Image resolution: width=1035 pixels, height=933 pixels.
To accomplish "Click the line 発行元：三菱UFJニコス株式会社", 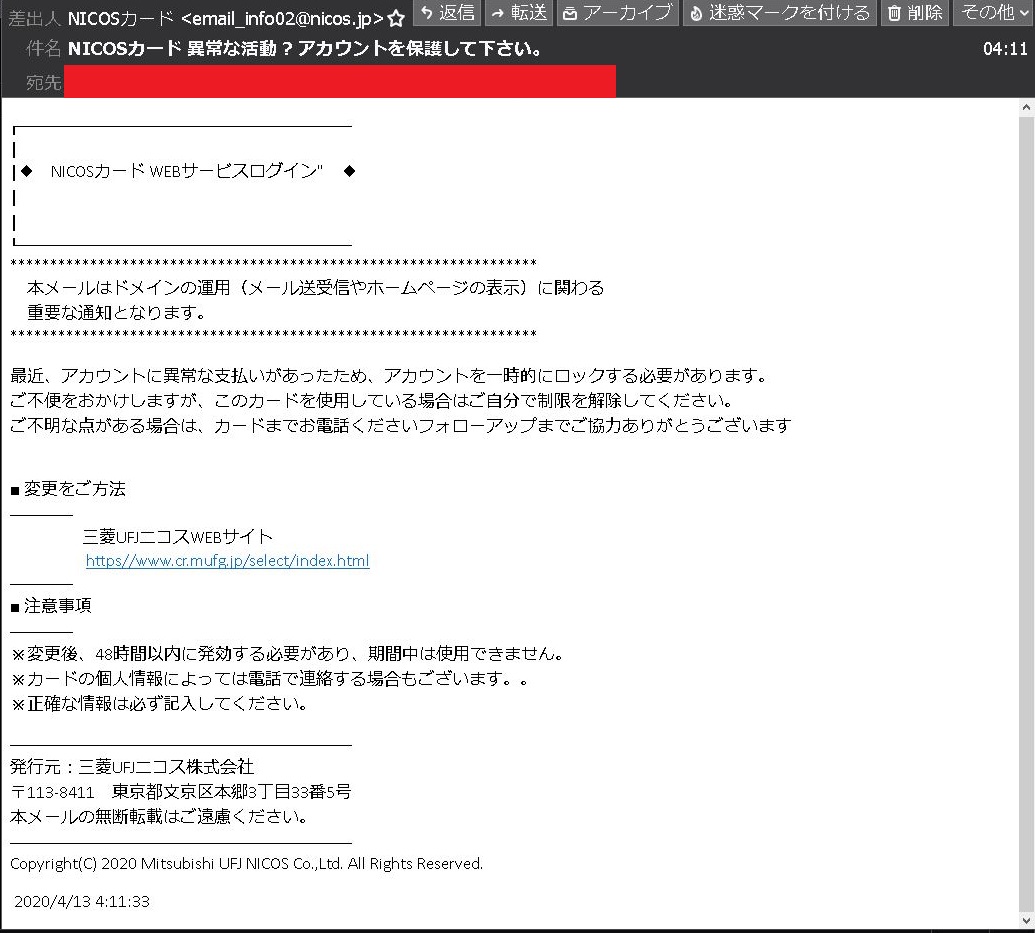I will [x=132, y=767].
